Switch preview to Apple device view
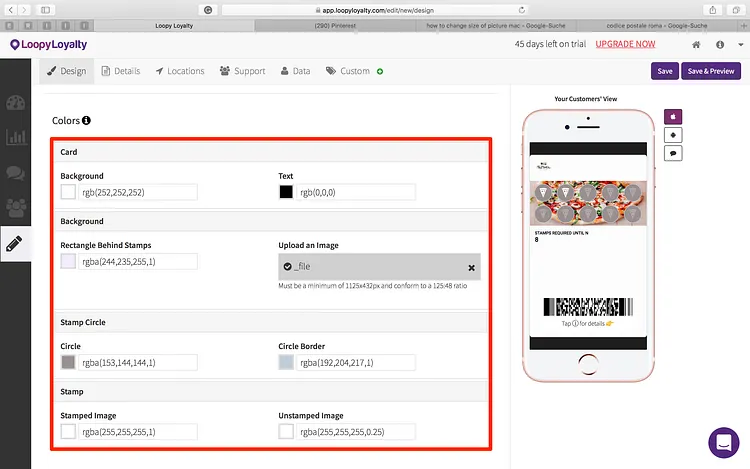The image size is (750, 469). pos(673,117)
